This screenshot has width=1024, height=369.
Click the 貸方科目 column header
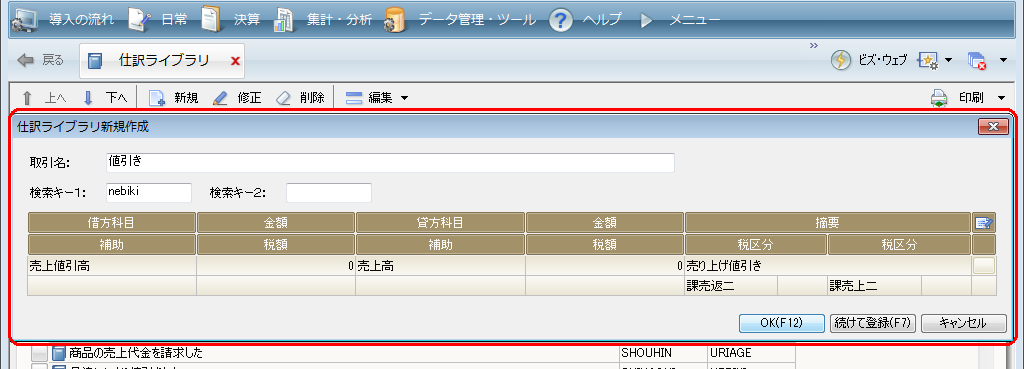[440, 223]
